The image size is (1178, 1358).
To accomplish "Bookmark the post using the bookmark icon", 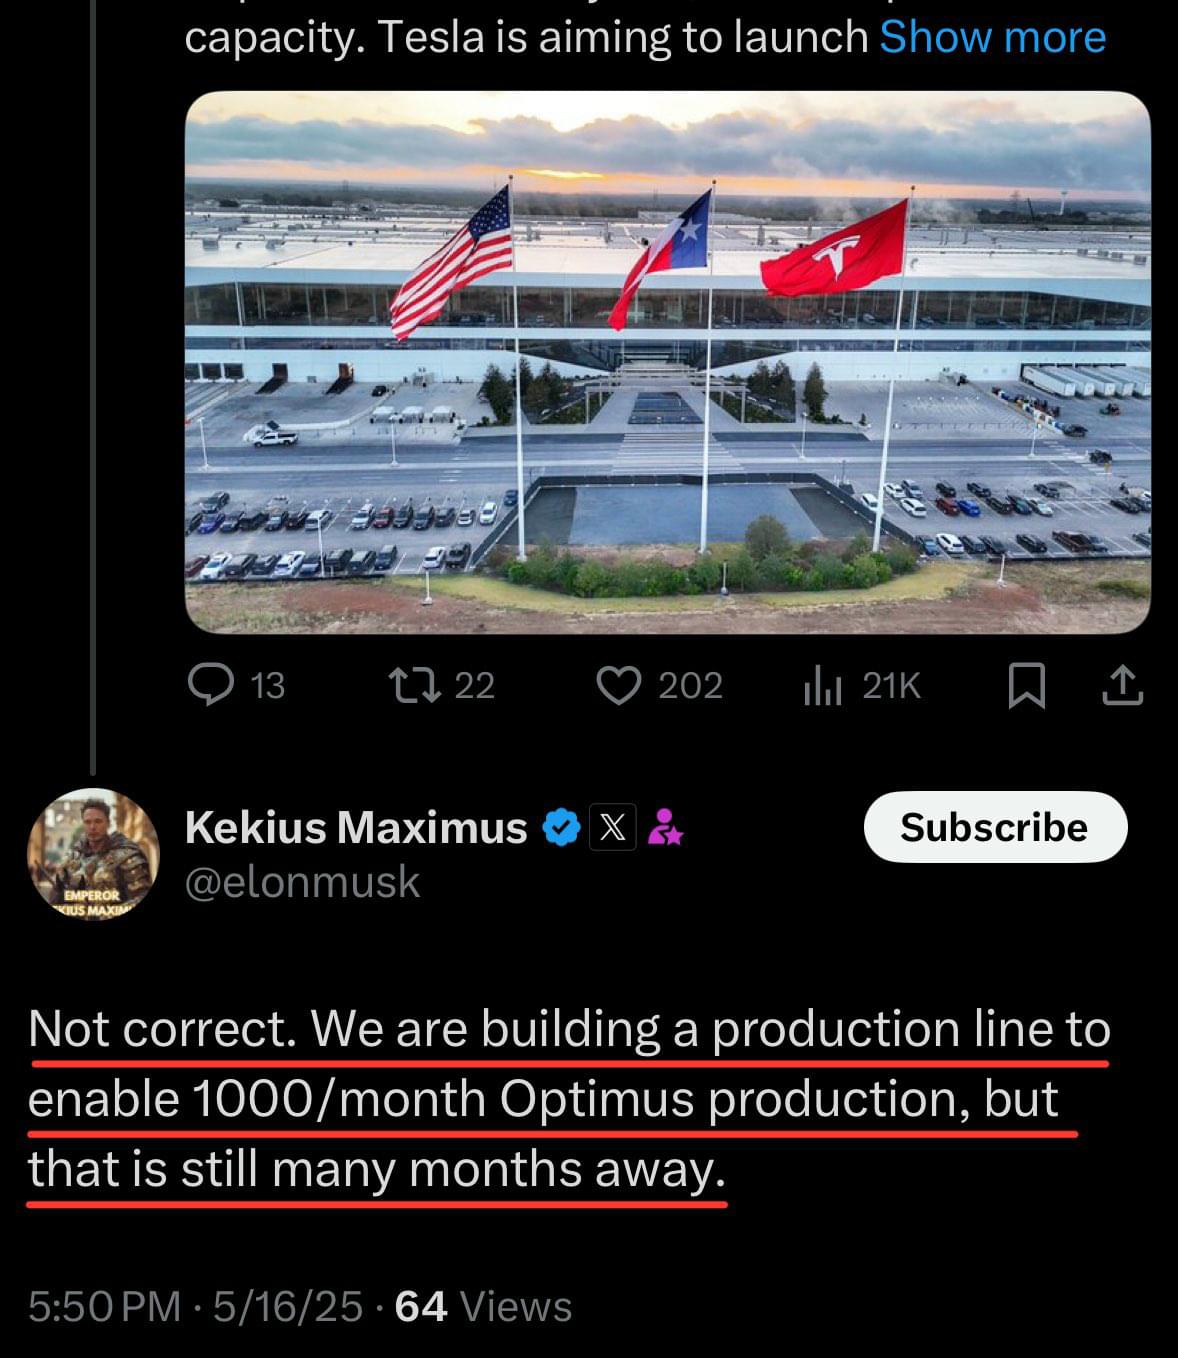I will pyautogui.click(x=1032, y=685).
